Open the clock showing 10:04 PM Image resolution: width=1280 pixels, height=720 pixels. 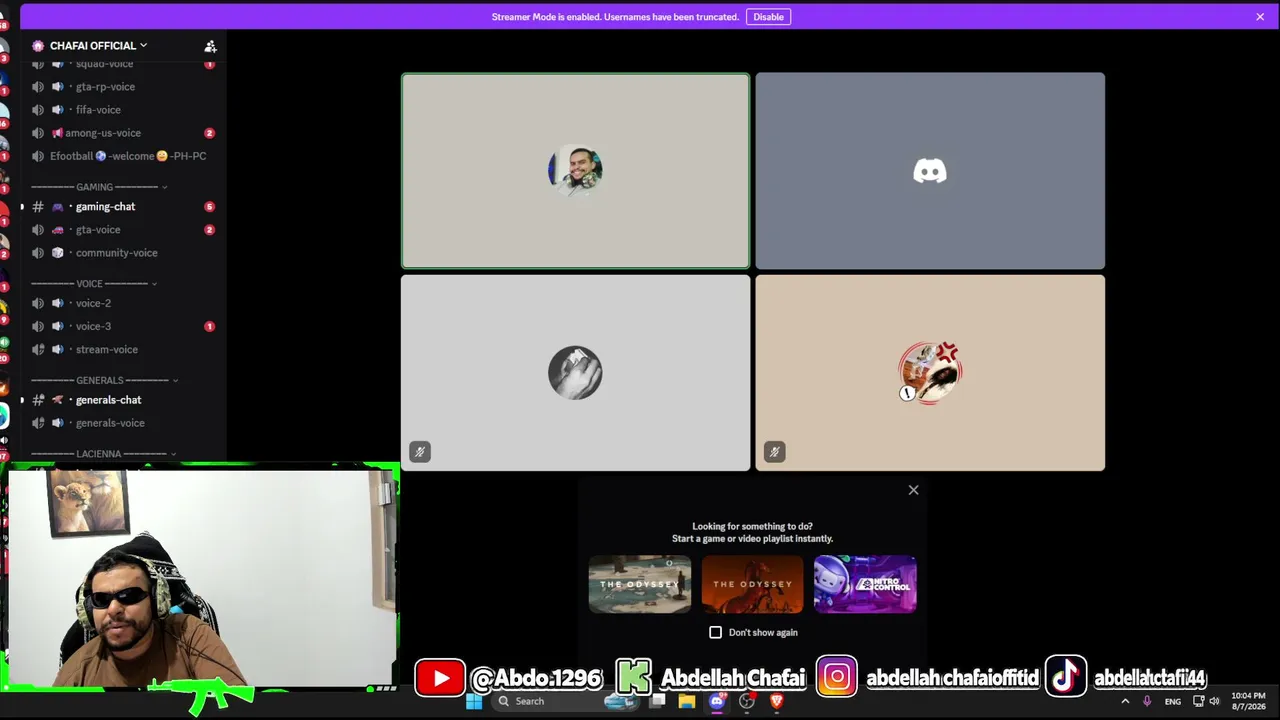pos(1248,702)
